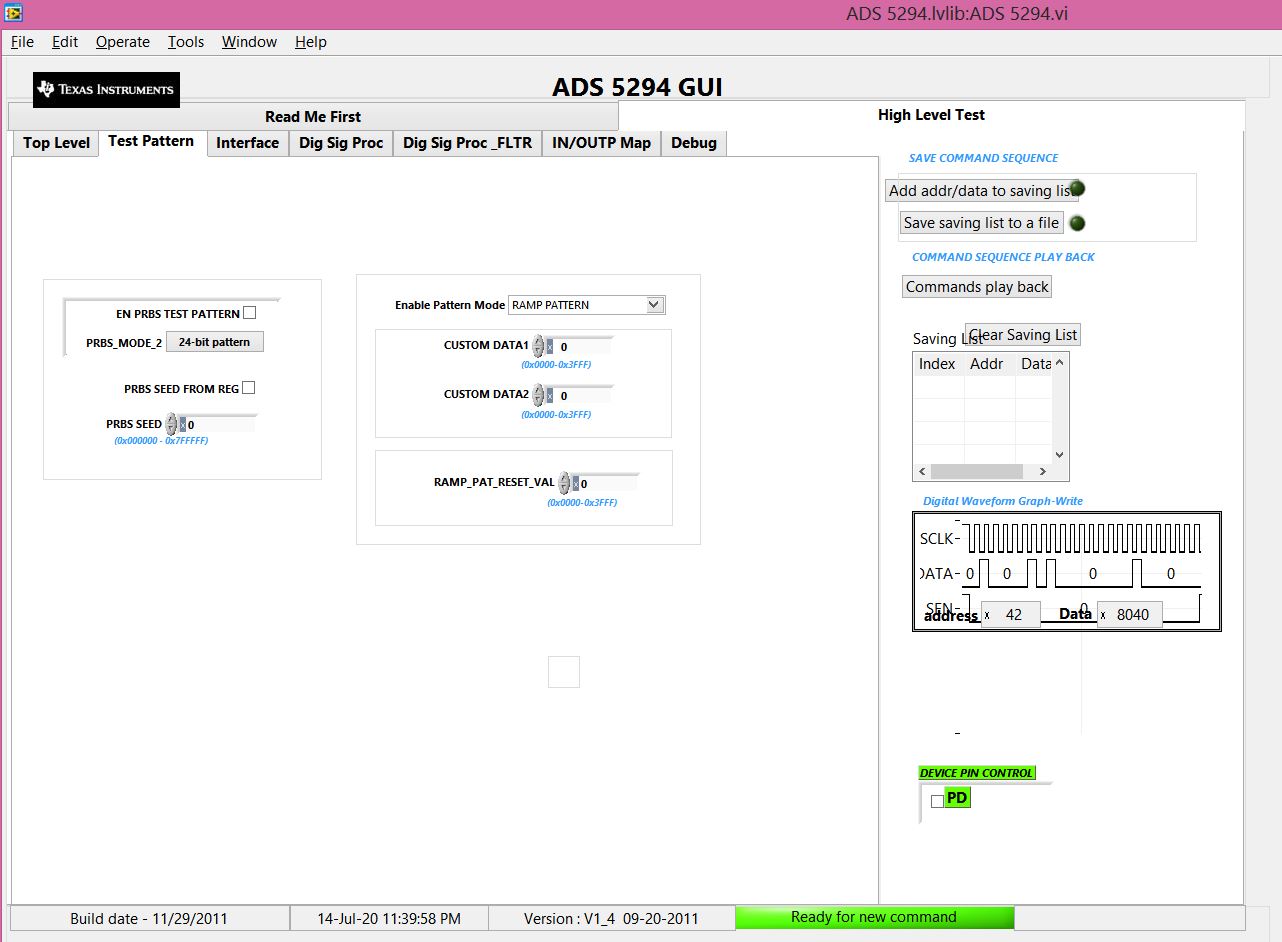Click the Data column header in Saving List
Viewport: 1282px width, 942px height.
[x=1035, y=364]
